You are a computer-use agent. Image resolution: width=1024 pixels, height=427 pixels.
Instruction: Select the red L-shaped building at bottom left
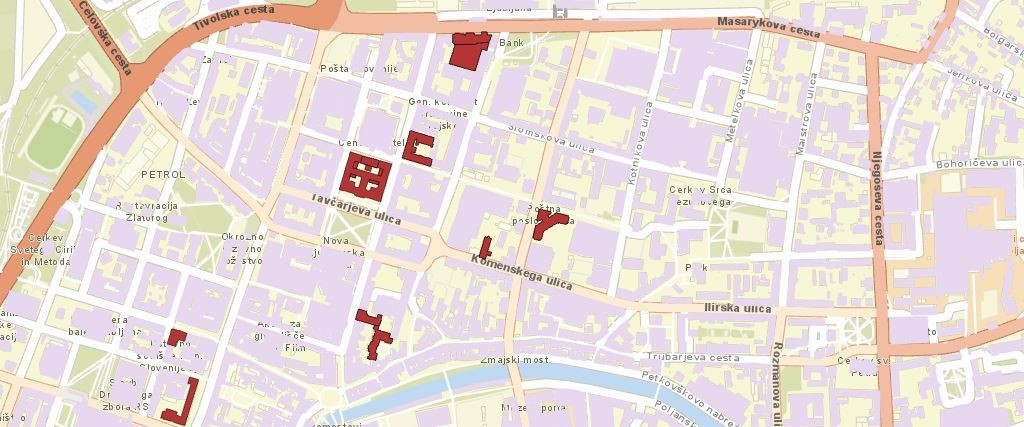182,402
